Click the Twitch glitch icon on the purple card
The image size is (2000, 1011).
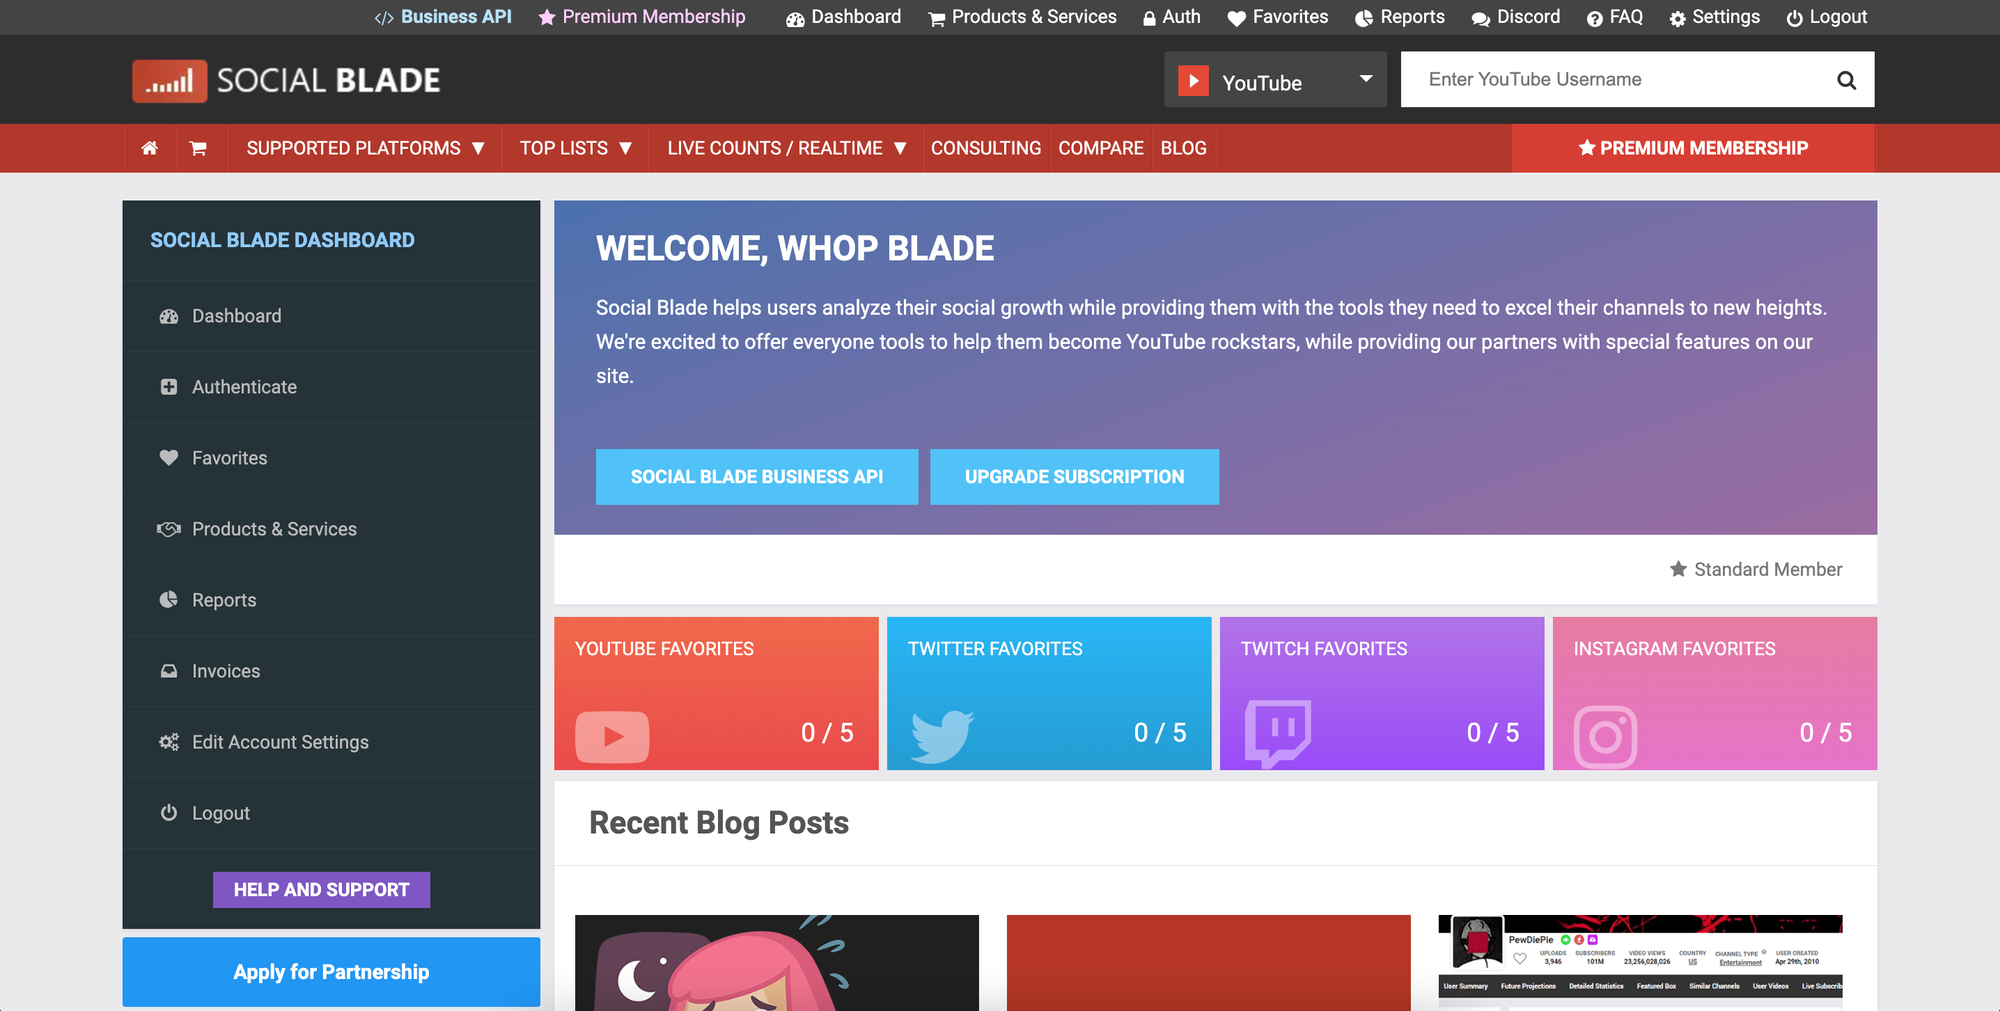(x=1278, y=733)
